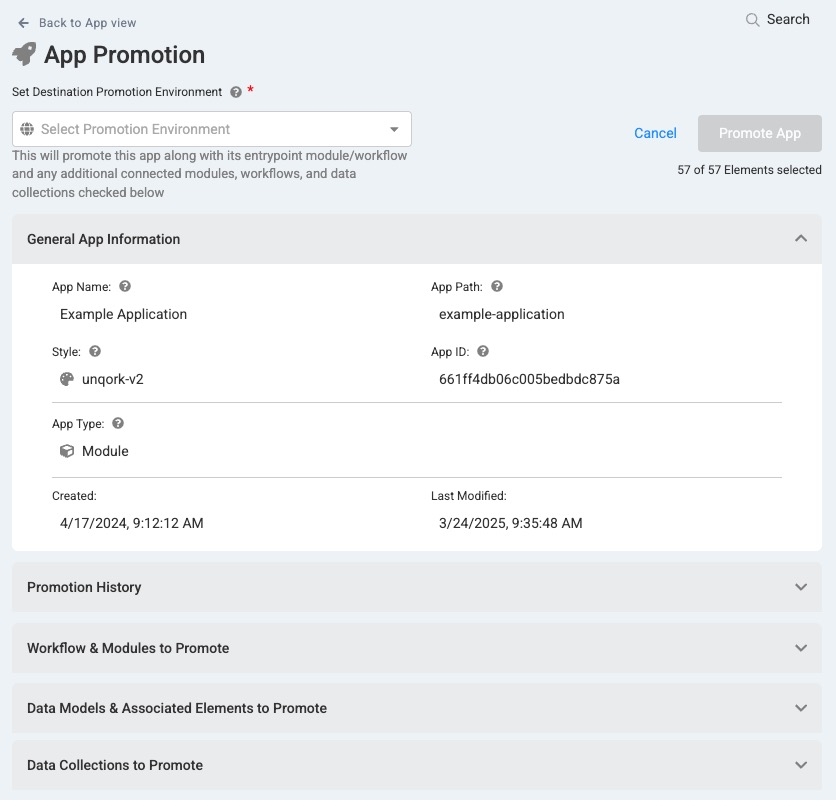Click the palette icon next to unqork-v2
This screenshot has width=836, height=806.
tap(67, 380)
